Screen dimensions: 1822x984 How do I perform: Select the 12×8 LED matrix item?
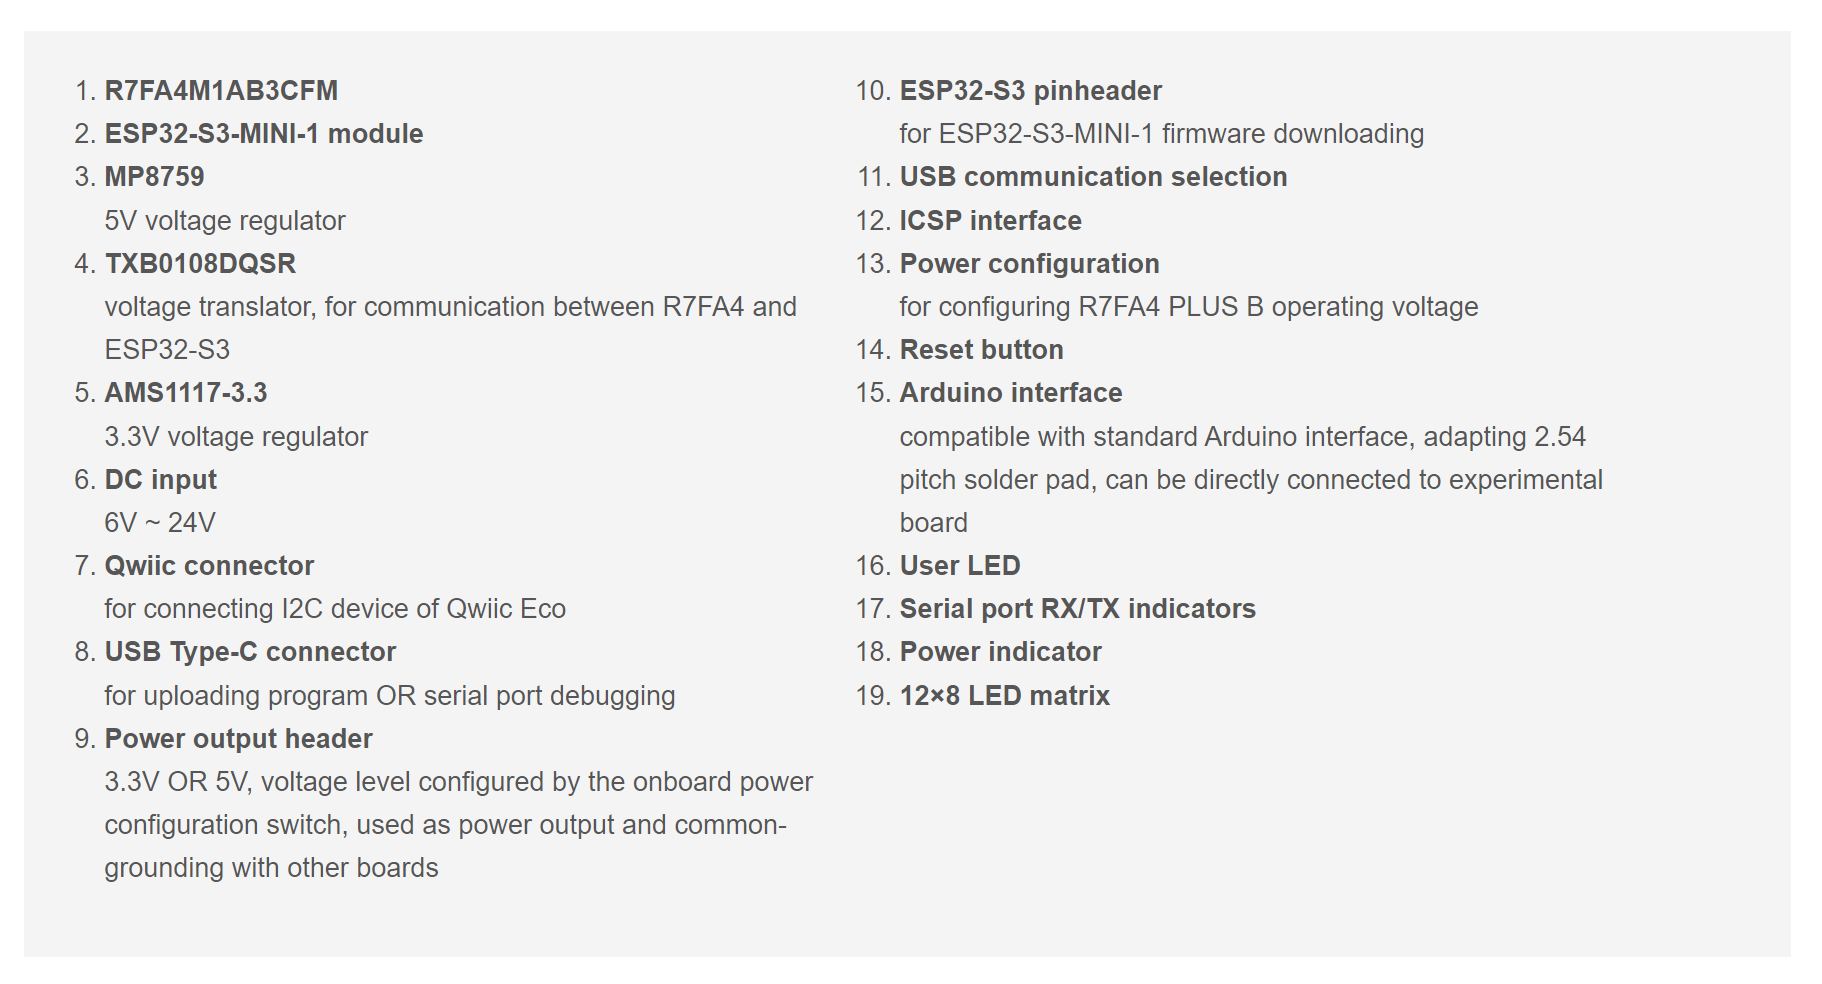click(1004, 696)
